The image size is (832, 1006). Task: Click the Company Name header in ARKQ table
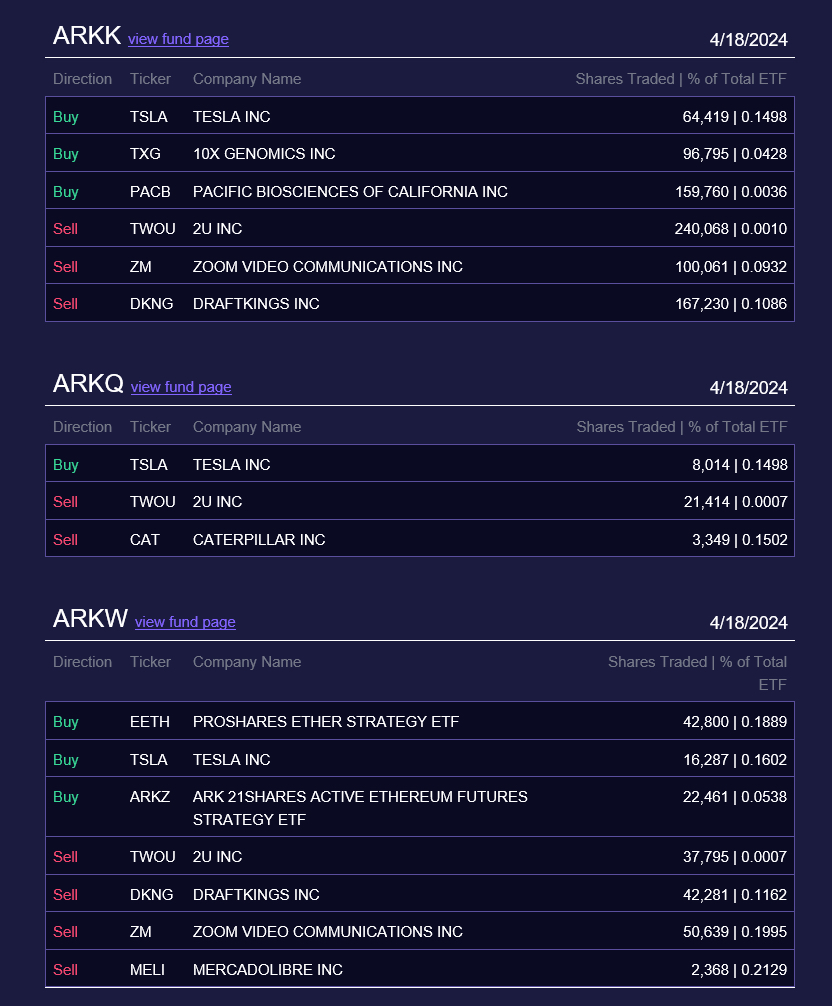[x=247, y=427]
